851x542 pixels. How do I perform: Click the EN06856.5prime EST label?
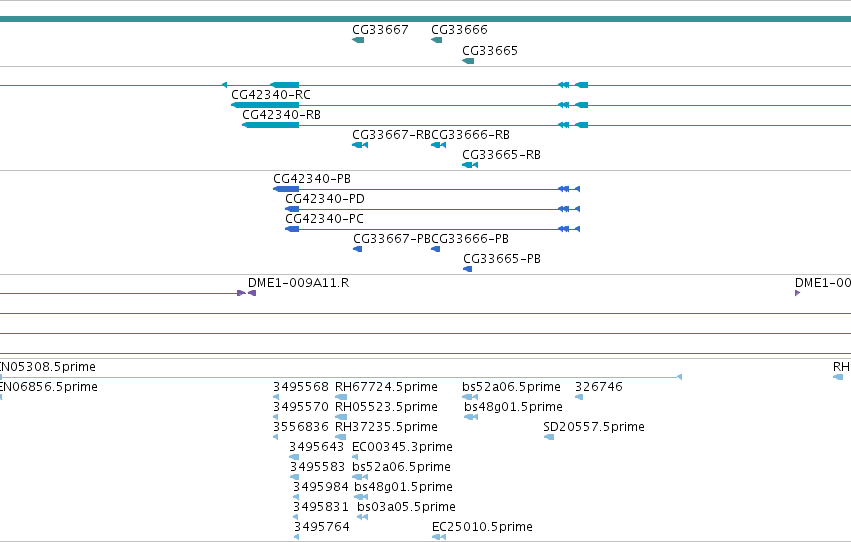(x=49, y=387)
